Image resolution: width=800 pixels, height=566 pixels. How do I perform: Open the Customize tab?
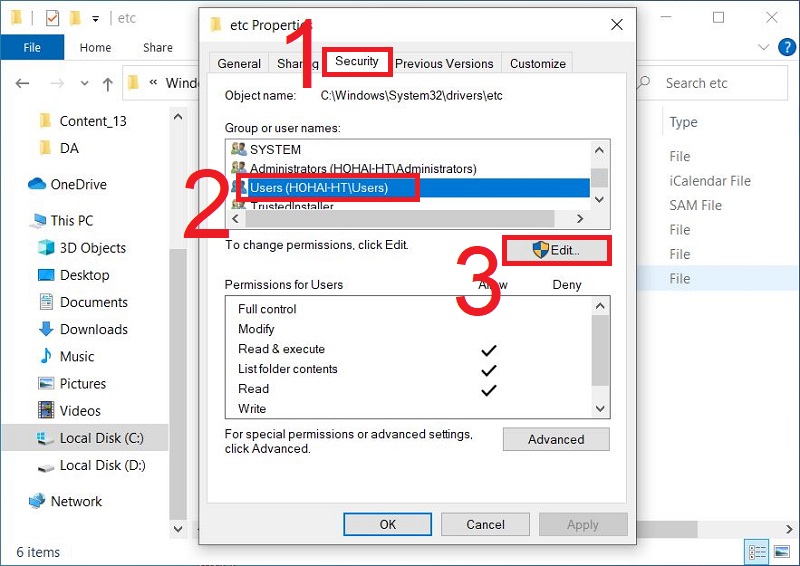(538, 63)
